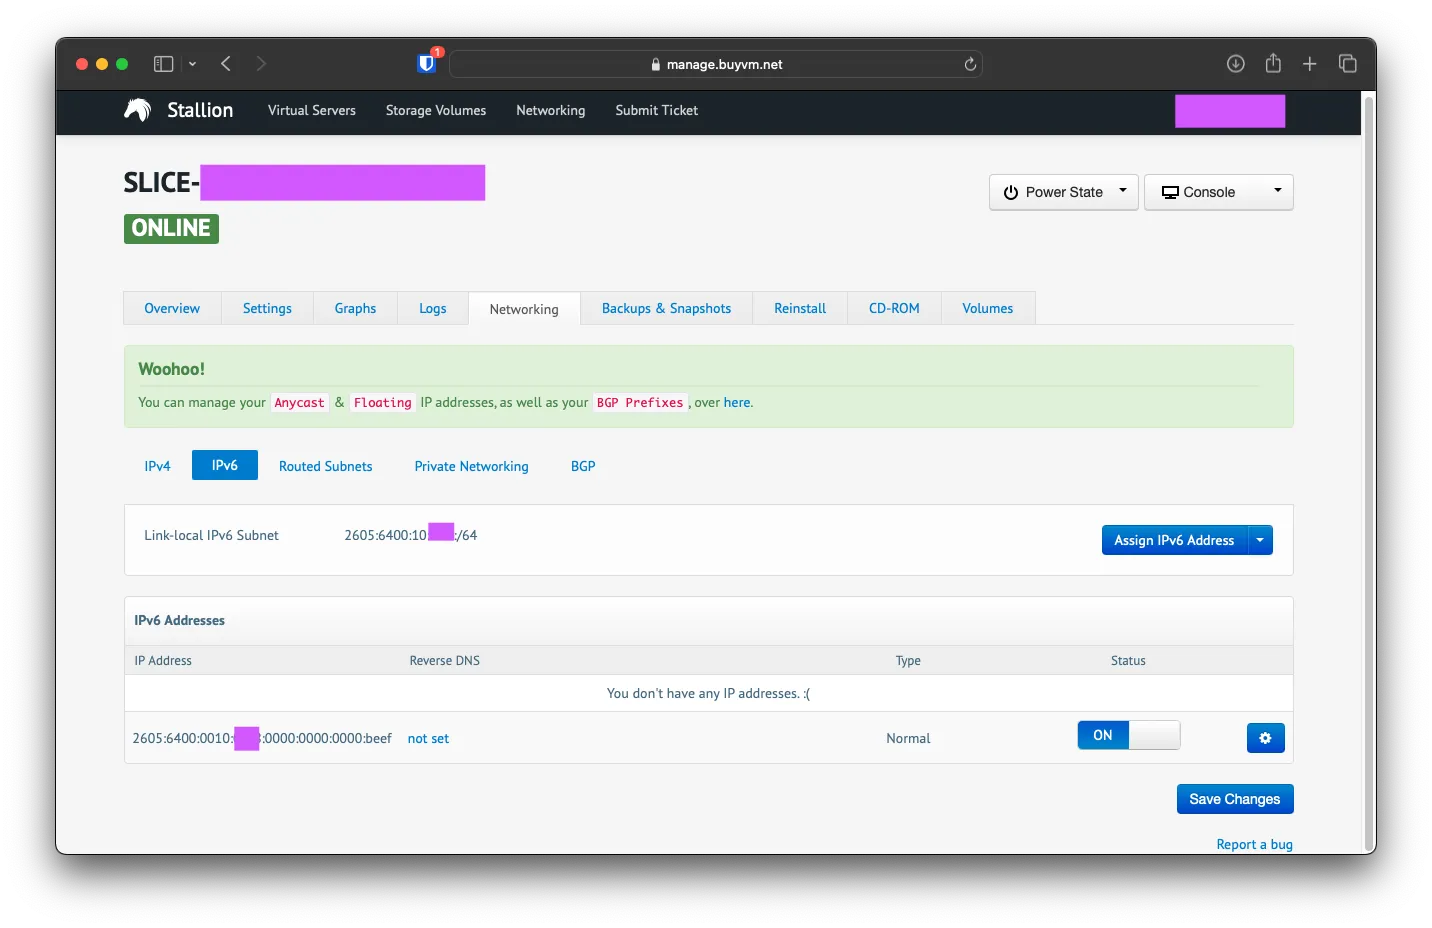This screenshot has height=928, width=1432.
Task: Open the sidebar options chevron in Safari
Action: coord(192,64)
